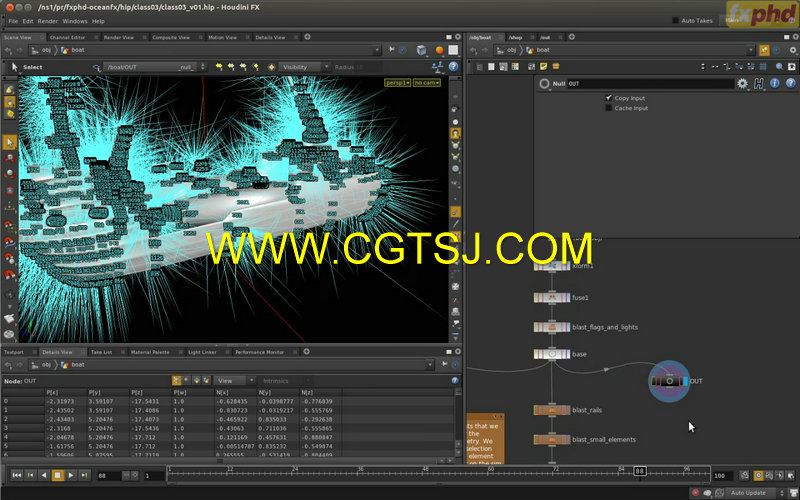The width and height of the screenshot is (800, 500).
Task: Switch to the Composite View tab
Action: click(x=171, y=37)
